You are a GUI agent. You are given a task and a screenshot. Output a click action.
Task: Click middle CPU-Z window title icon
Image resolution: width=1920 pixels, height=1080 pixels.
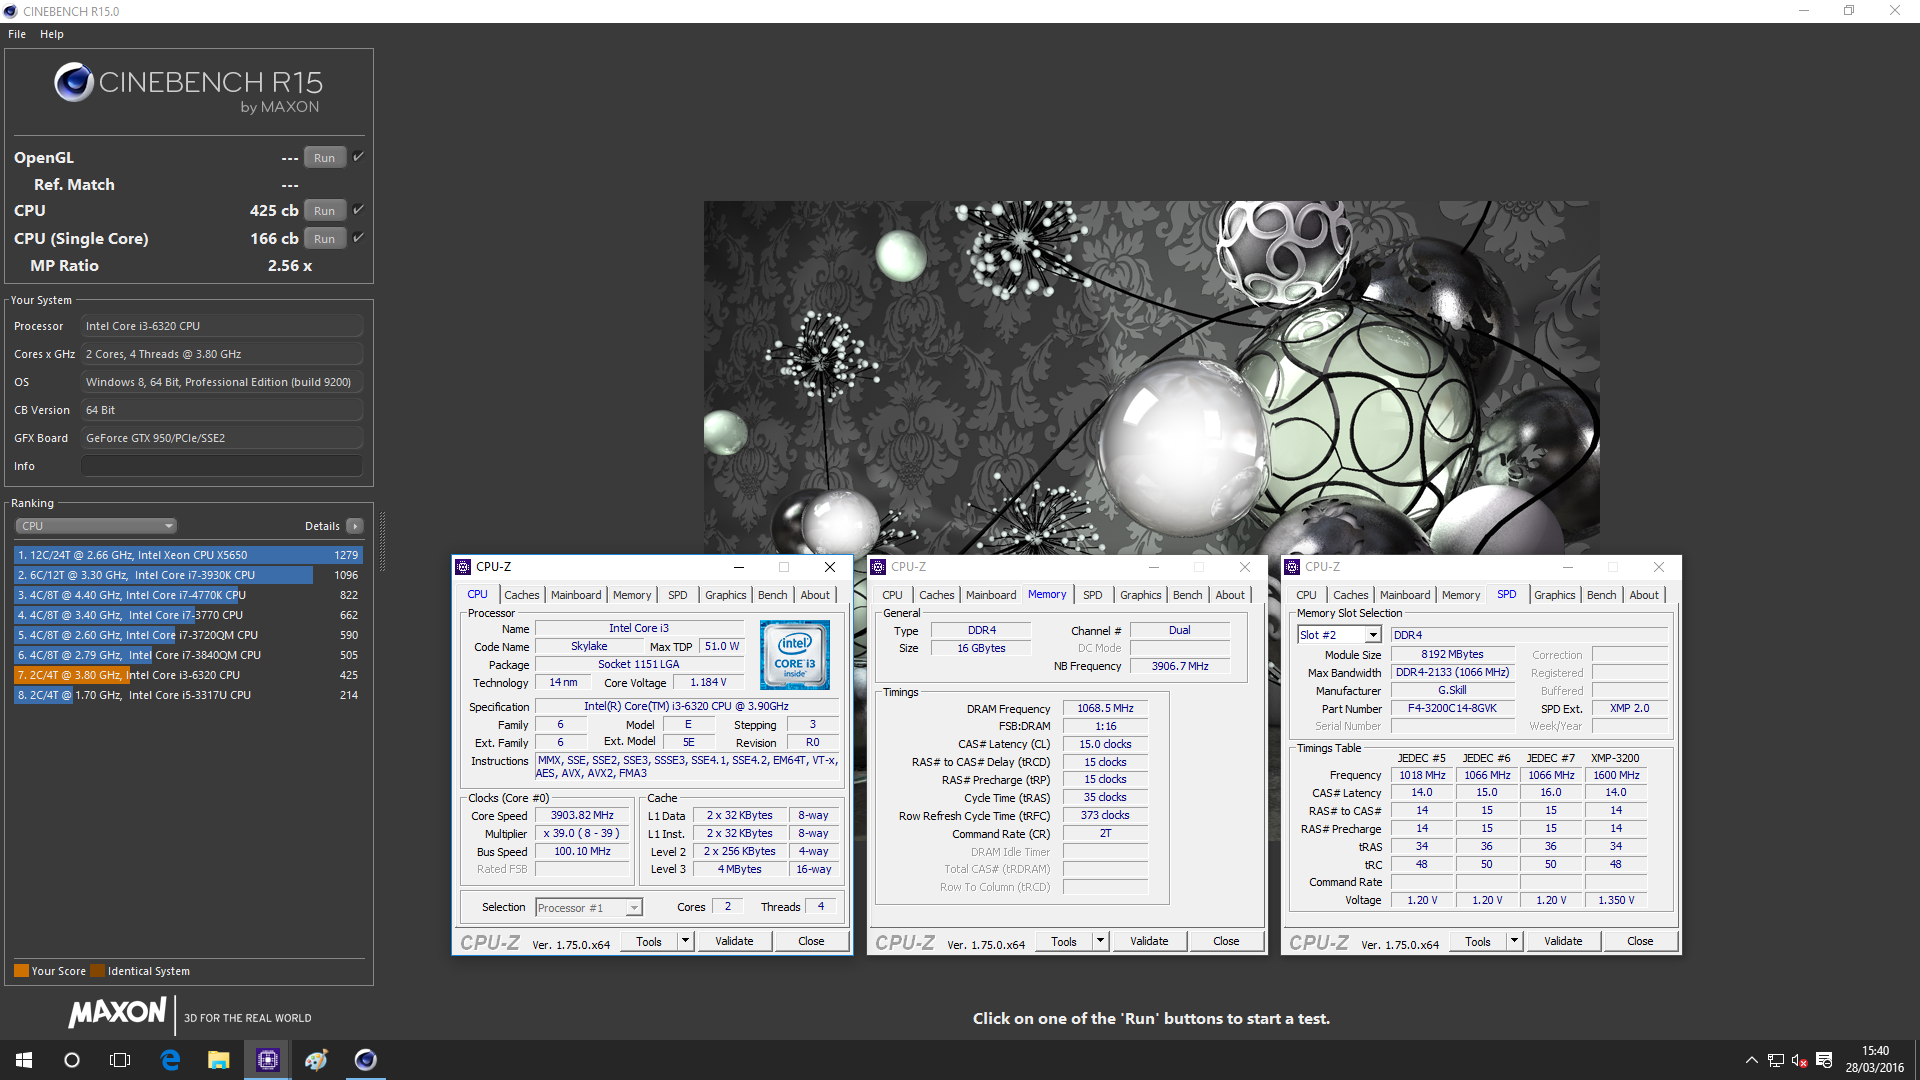point(878,567)
